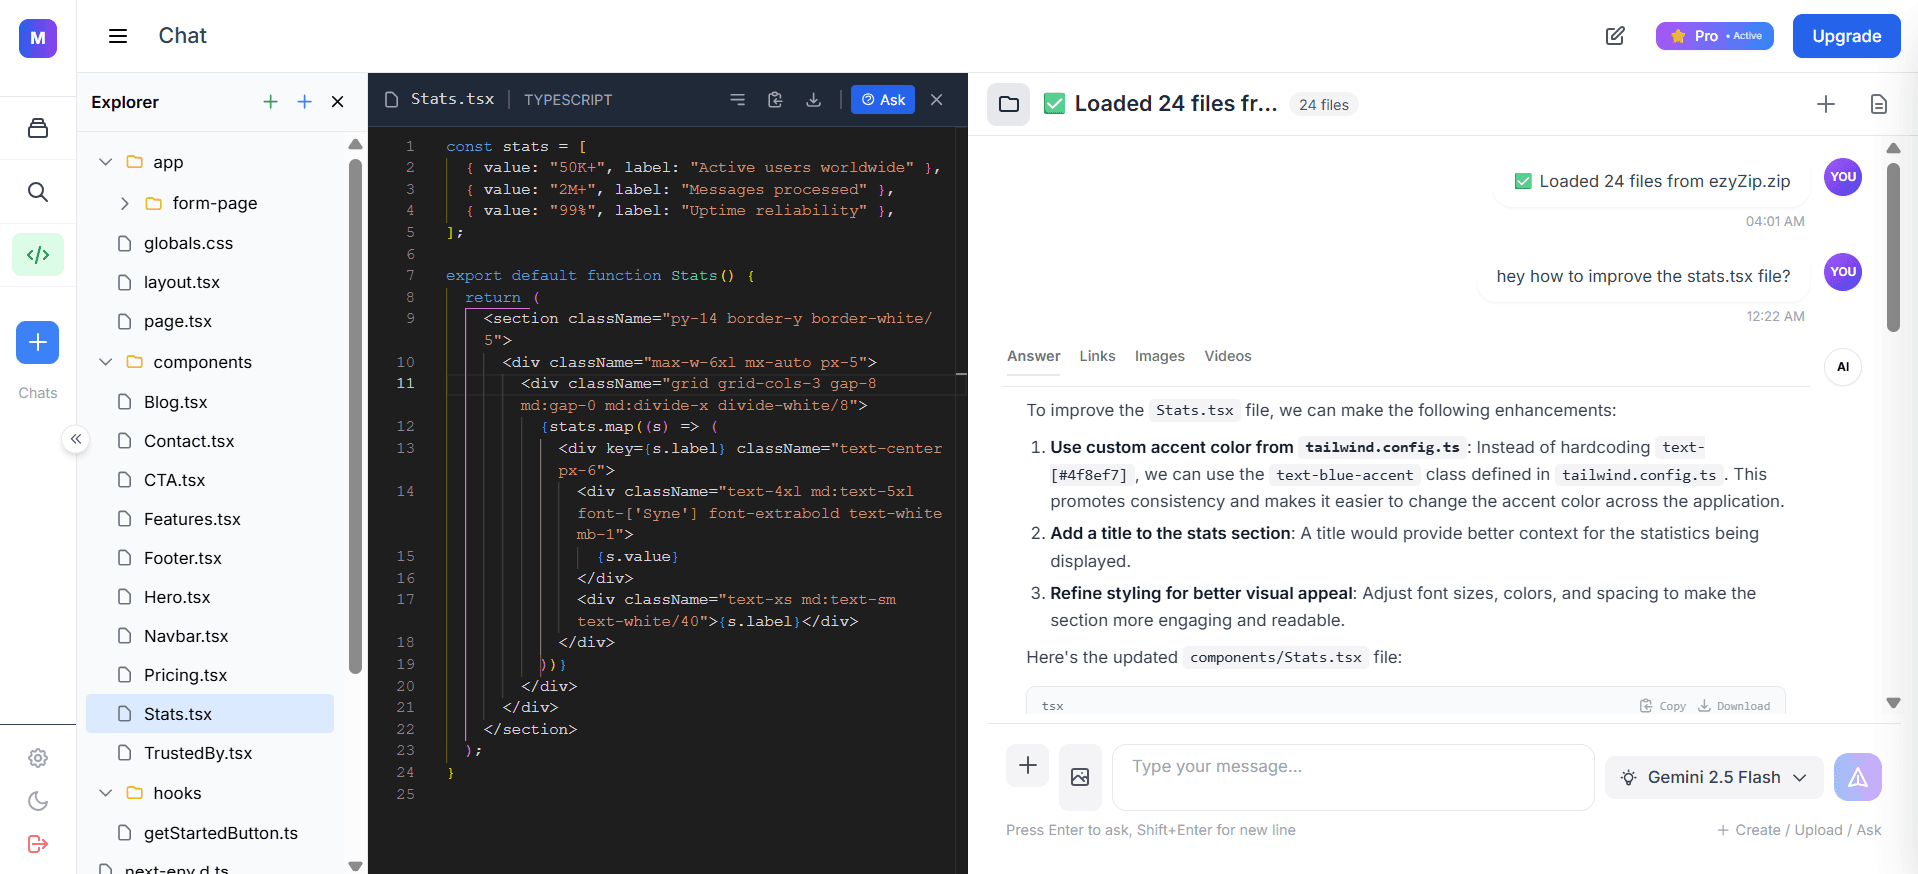Focus the Type your message input
This screenshot has width=1918, height=874.
(1353, 777)
